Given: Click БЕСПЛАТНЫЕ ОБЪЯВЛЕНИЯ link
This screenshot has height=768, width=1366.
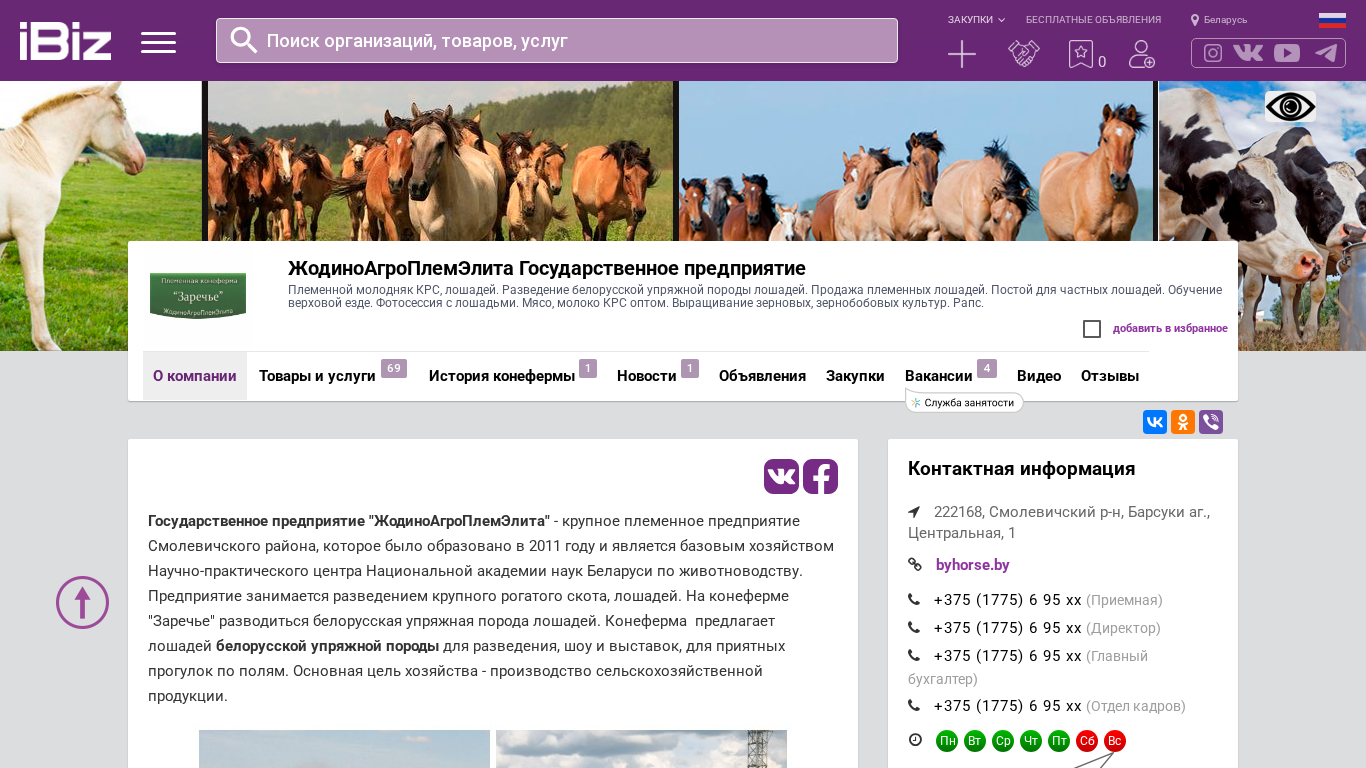Looking at the screenshot, I should (1093, 20).
